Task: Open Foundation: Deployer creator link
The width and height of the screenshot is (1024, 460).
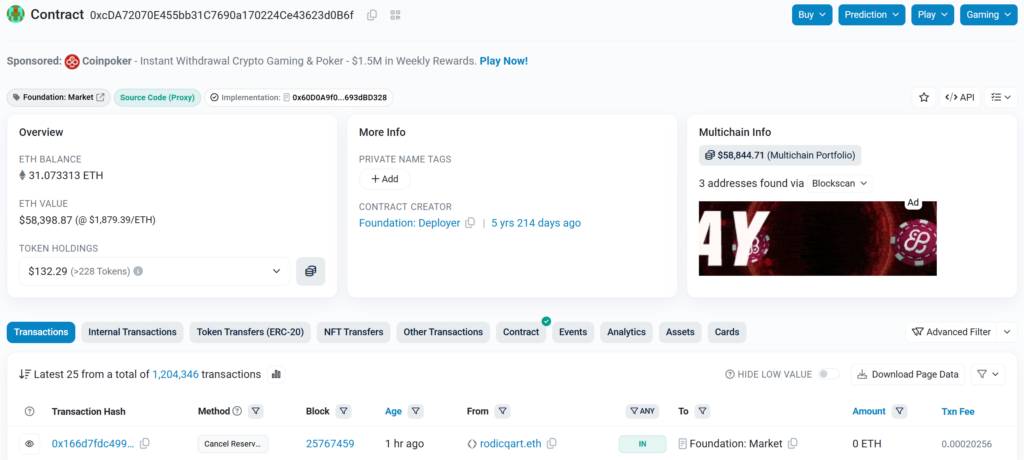Action: coord(409,223)
